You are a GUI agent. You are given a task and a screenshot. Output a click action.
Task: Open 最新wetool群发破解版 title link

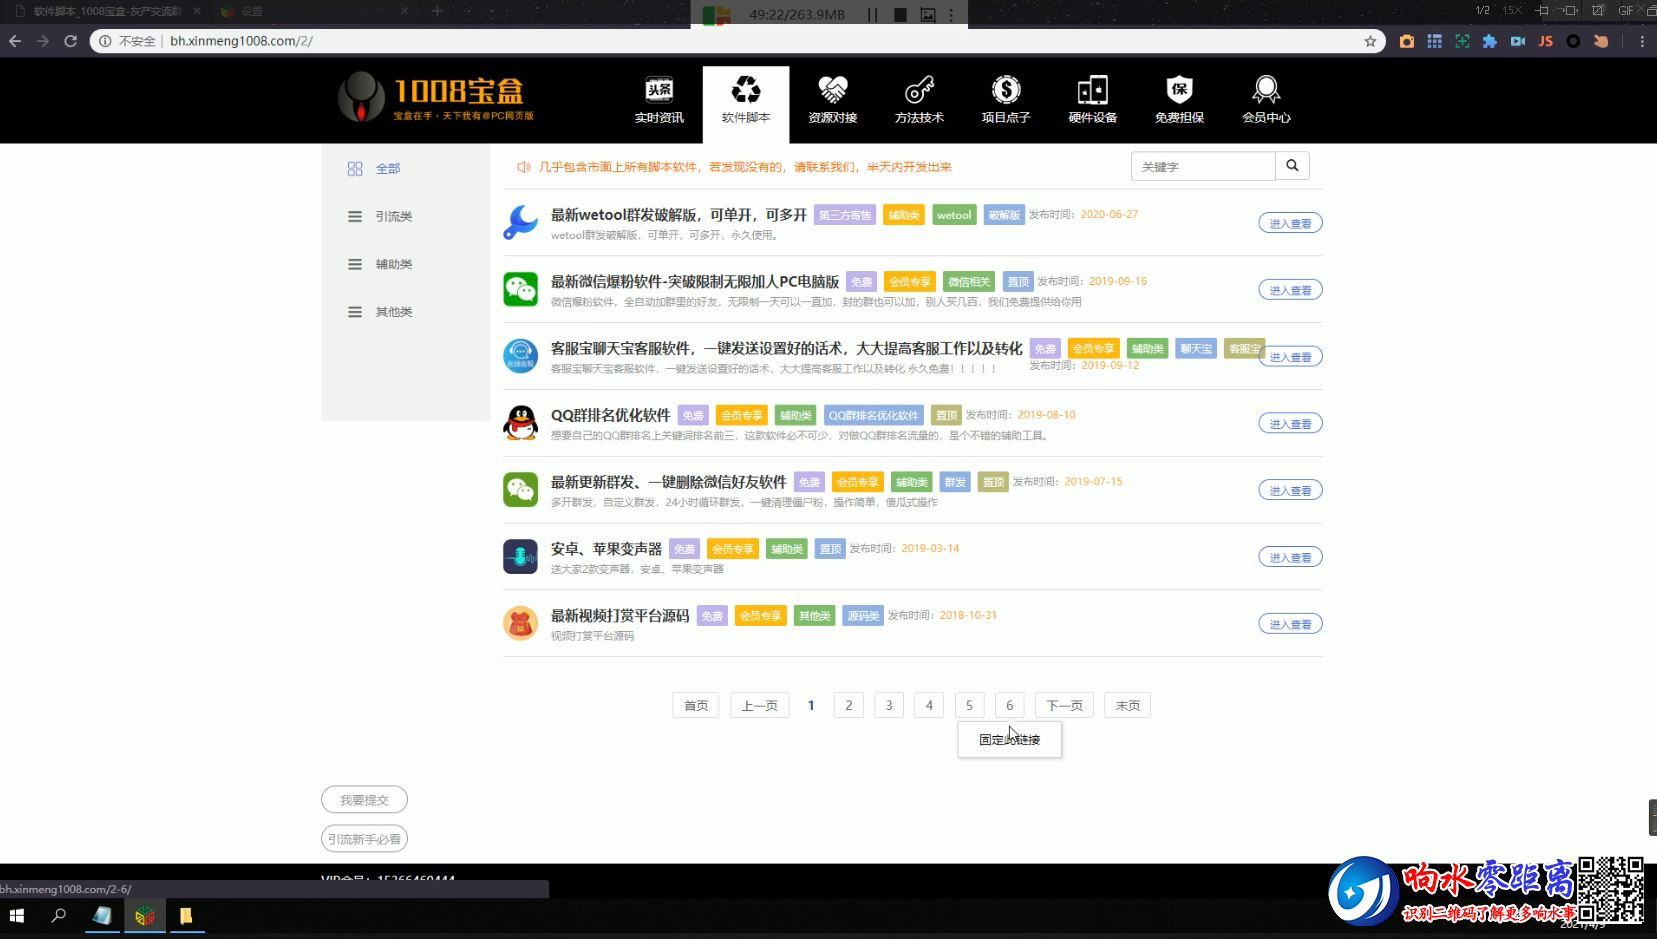pos(679,215)
